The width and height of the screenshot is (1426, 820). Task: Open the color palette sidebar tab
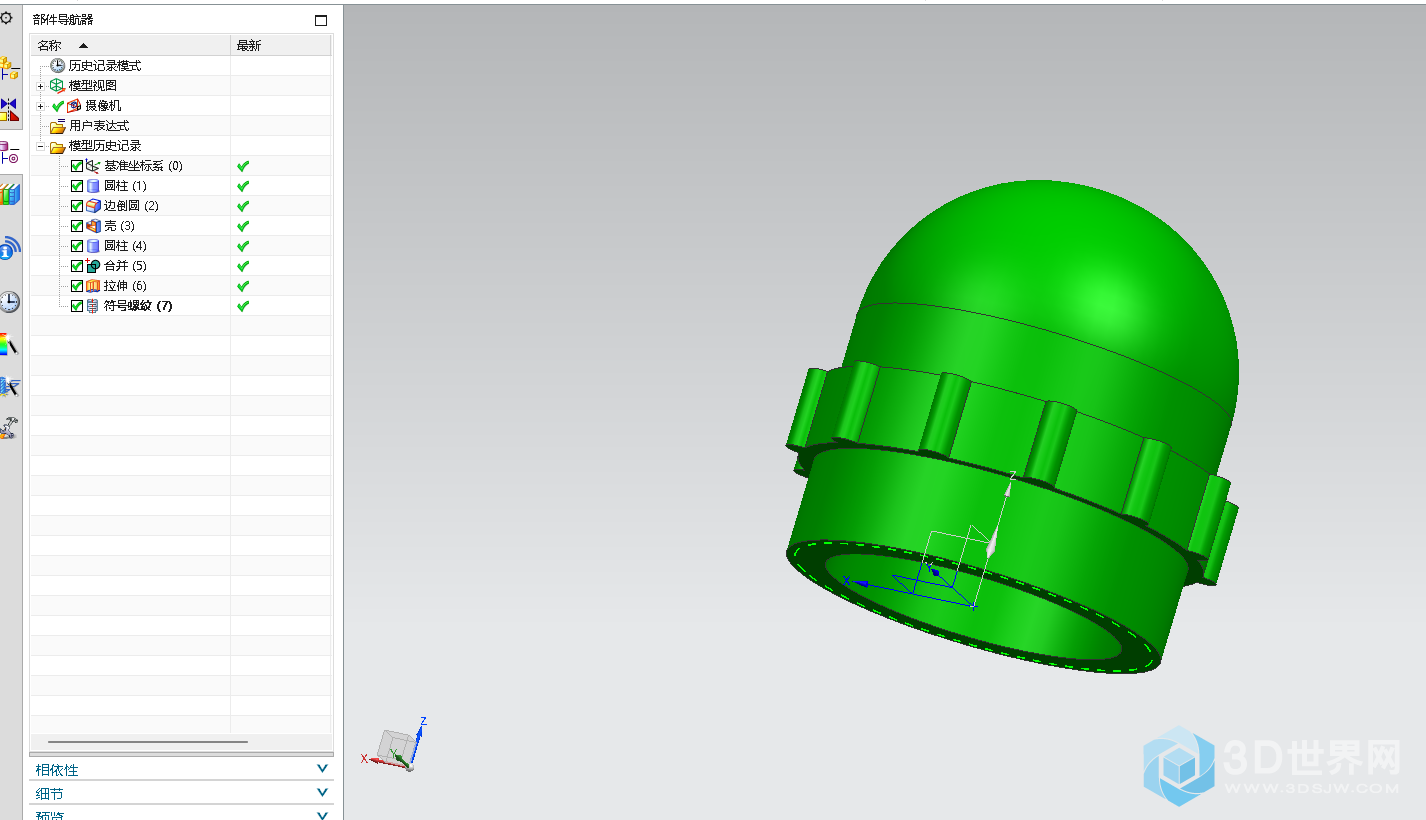click(x=9, y=345)
